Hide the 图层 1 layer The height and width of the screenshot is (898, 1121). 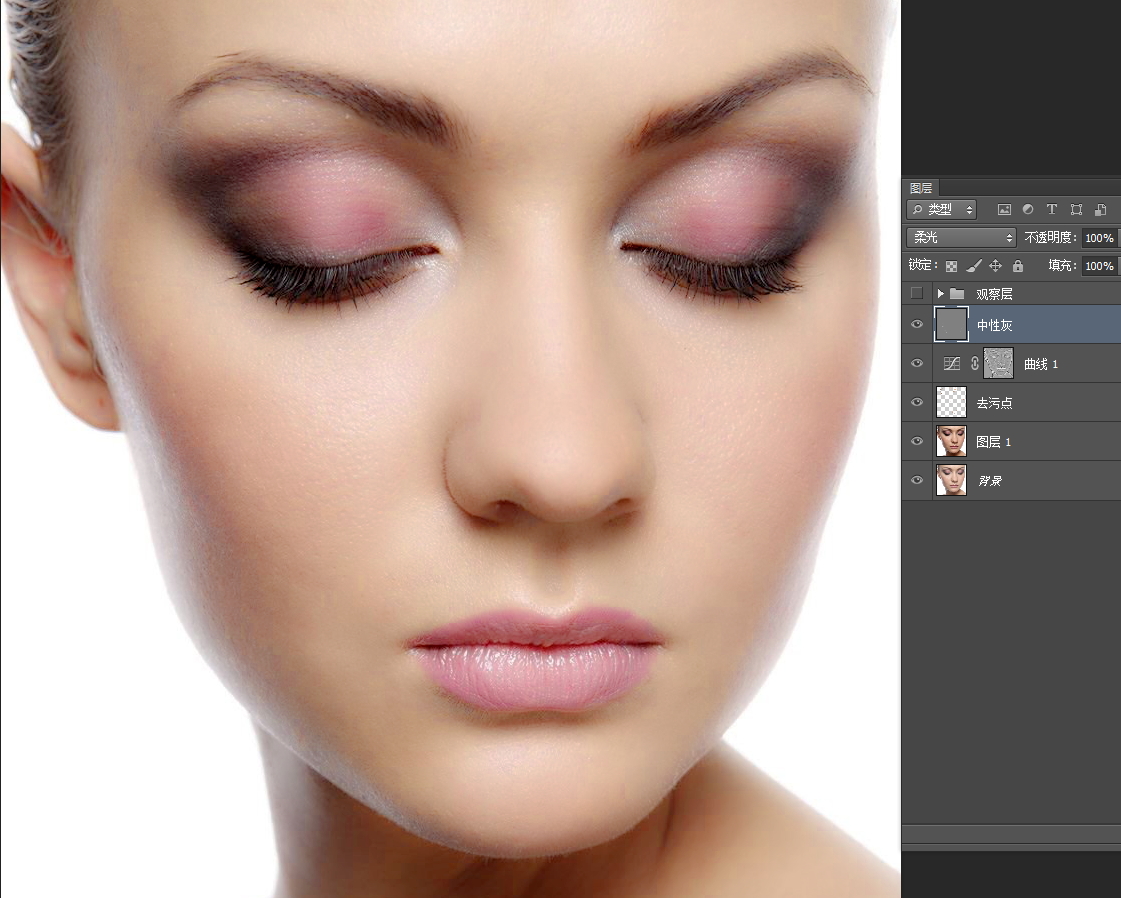(x=917, y=442)
